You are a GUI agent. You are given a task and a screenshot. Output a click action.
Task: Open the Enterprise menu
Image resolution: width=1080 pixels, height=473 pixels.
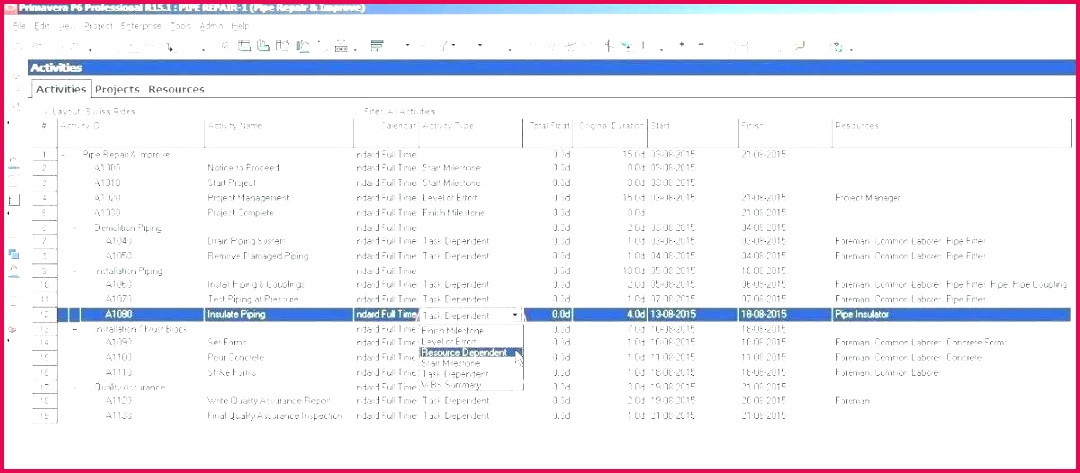(x=141, y=25)
